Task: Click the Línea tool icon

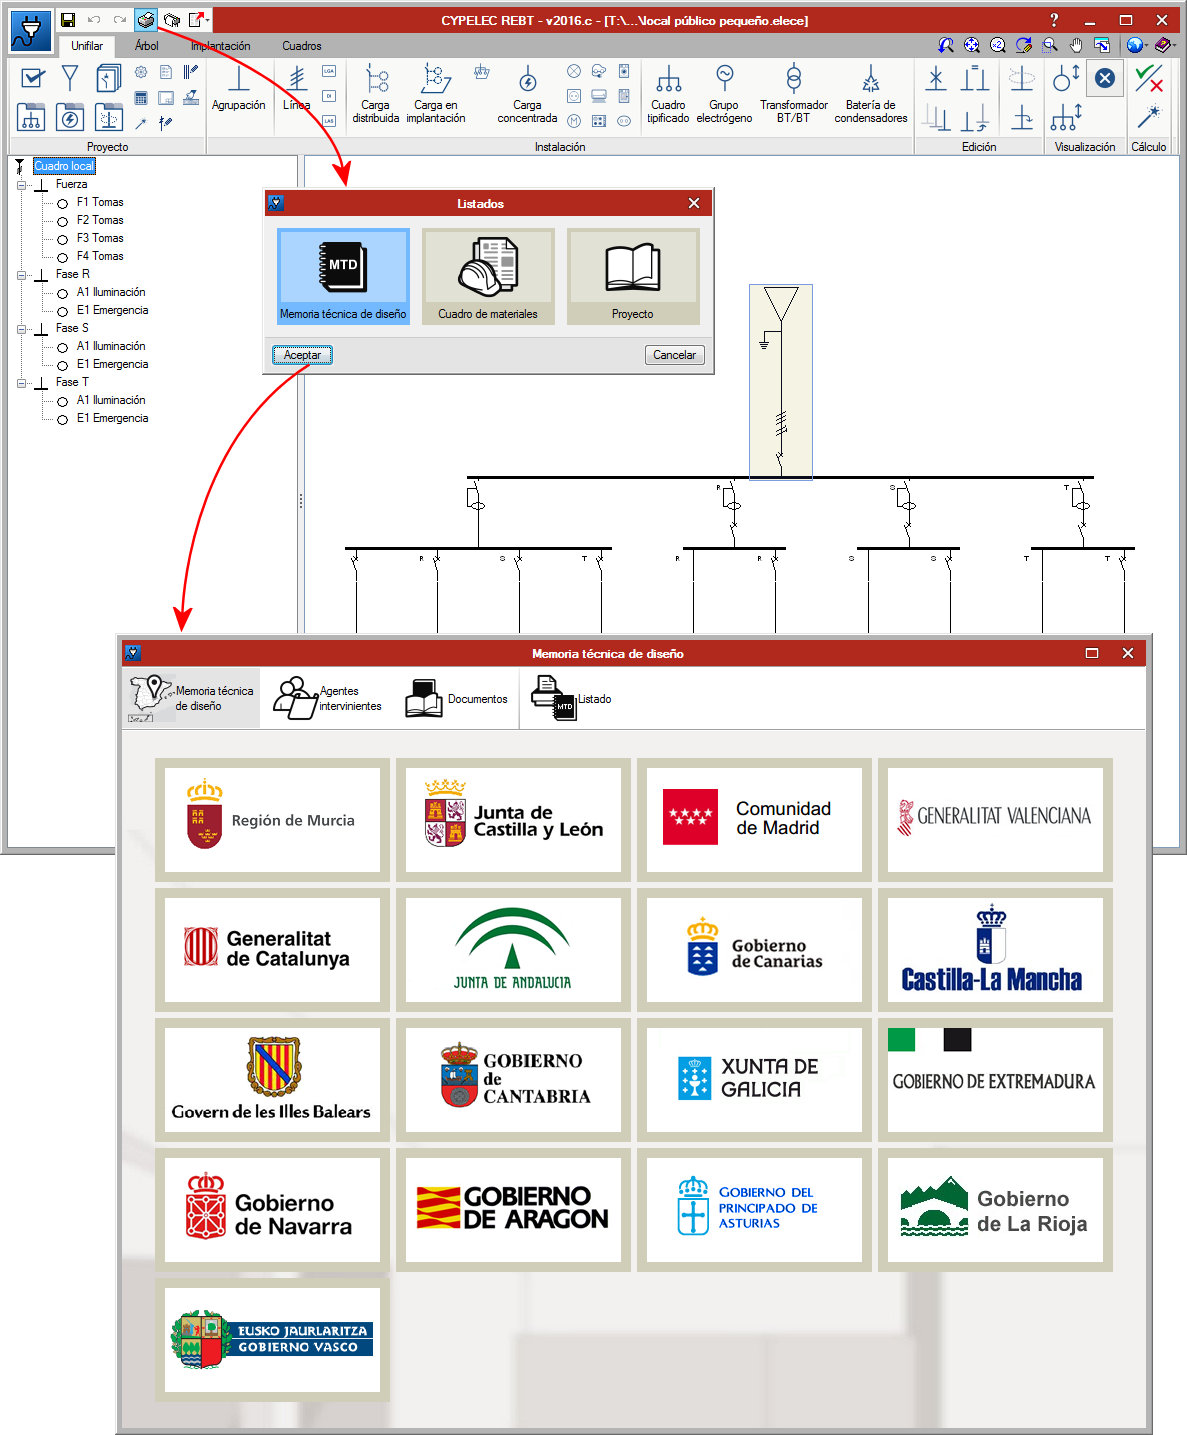Action: (297, 86)
